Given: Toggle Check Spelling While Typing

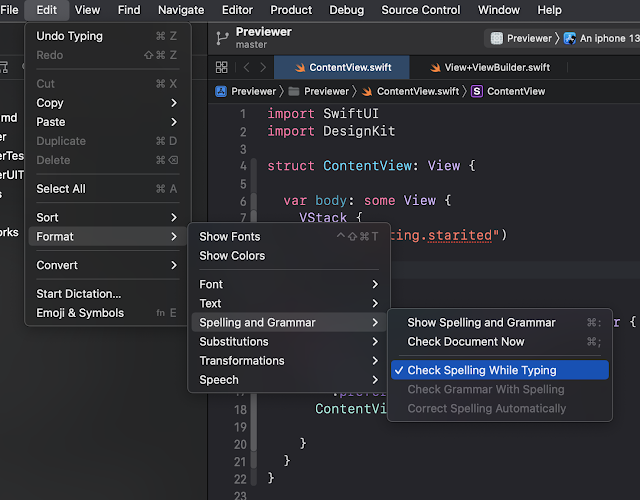Looking at the screenshot, I should coord(500,370).
